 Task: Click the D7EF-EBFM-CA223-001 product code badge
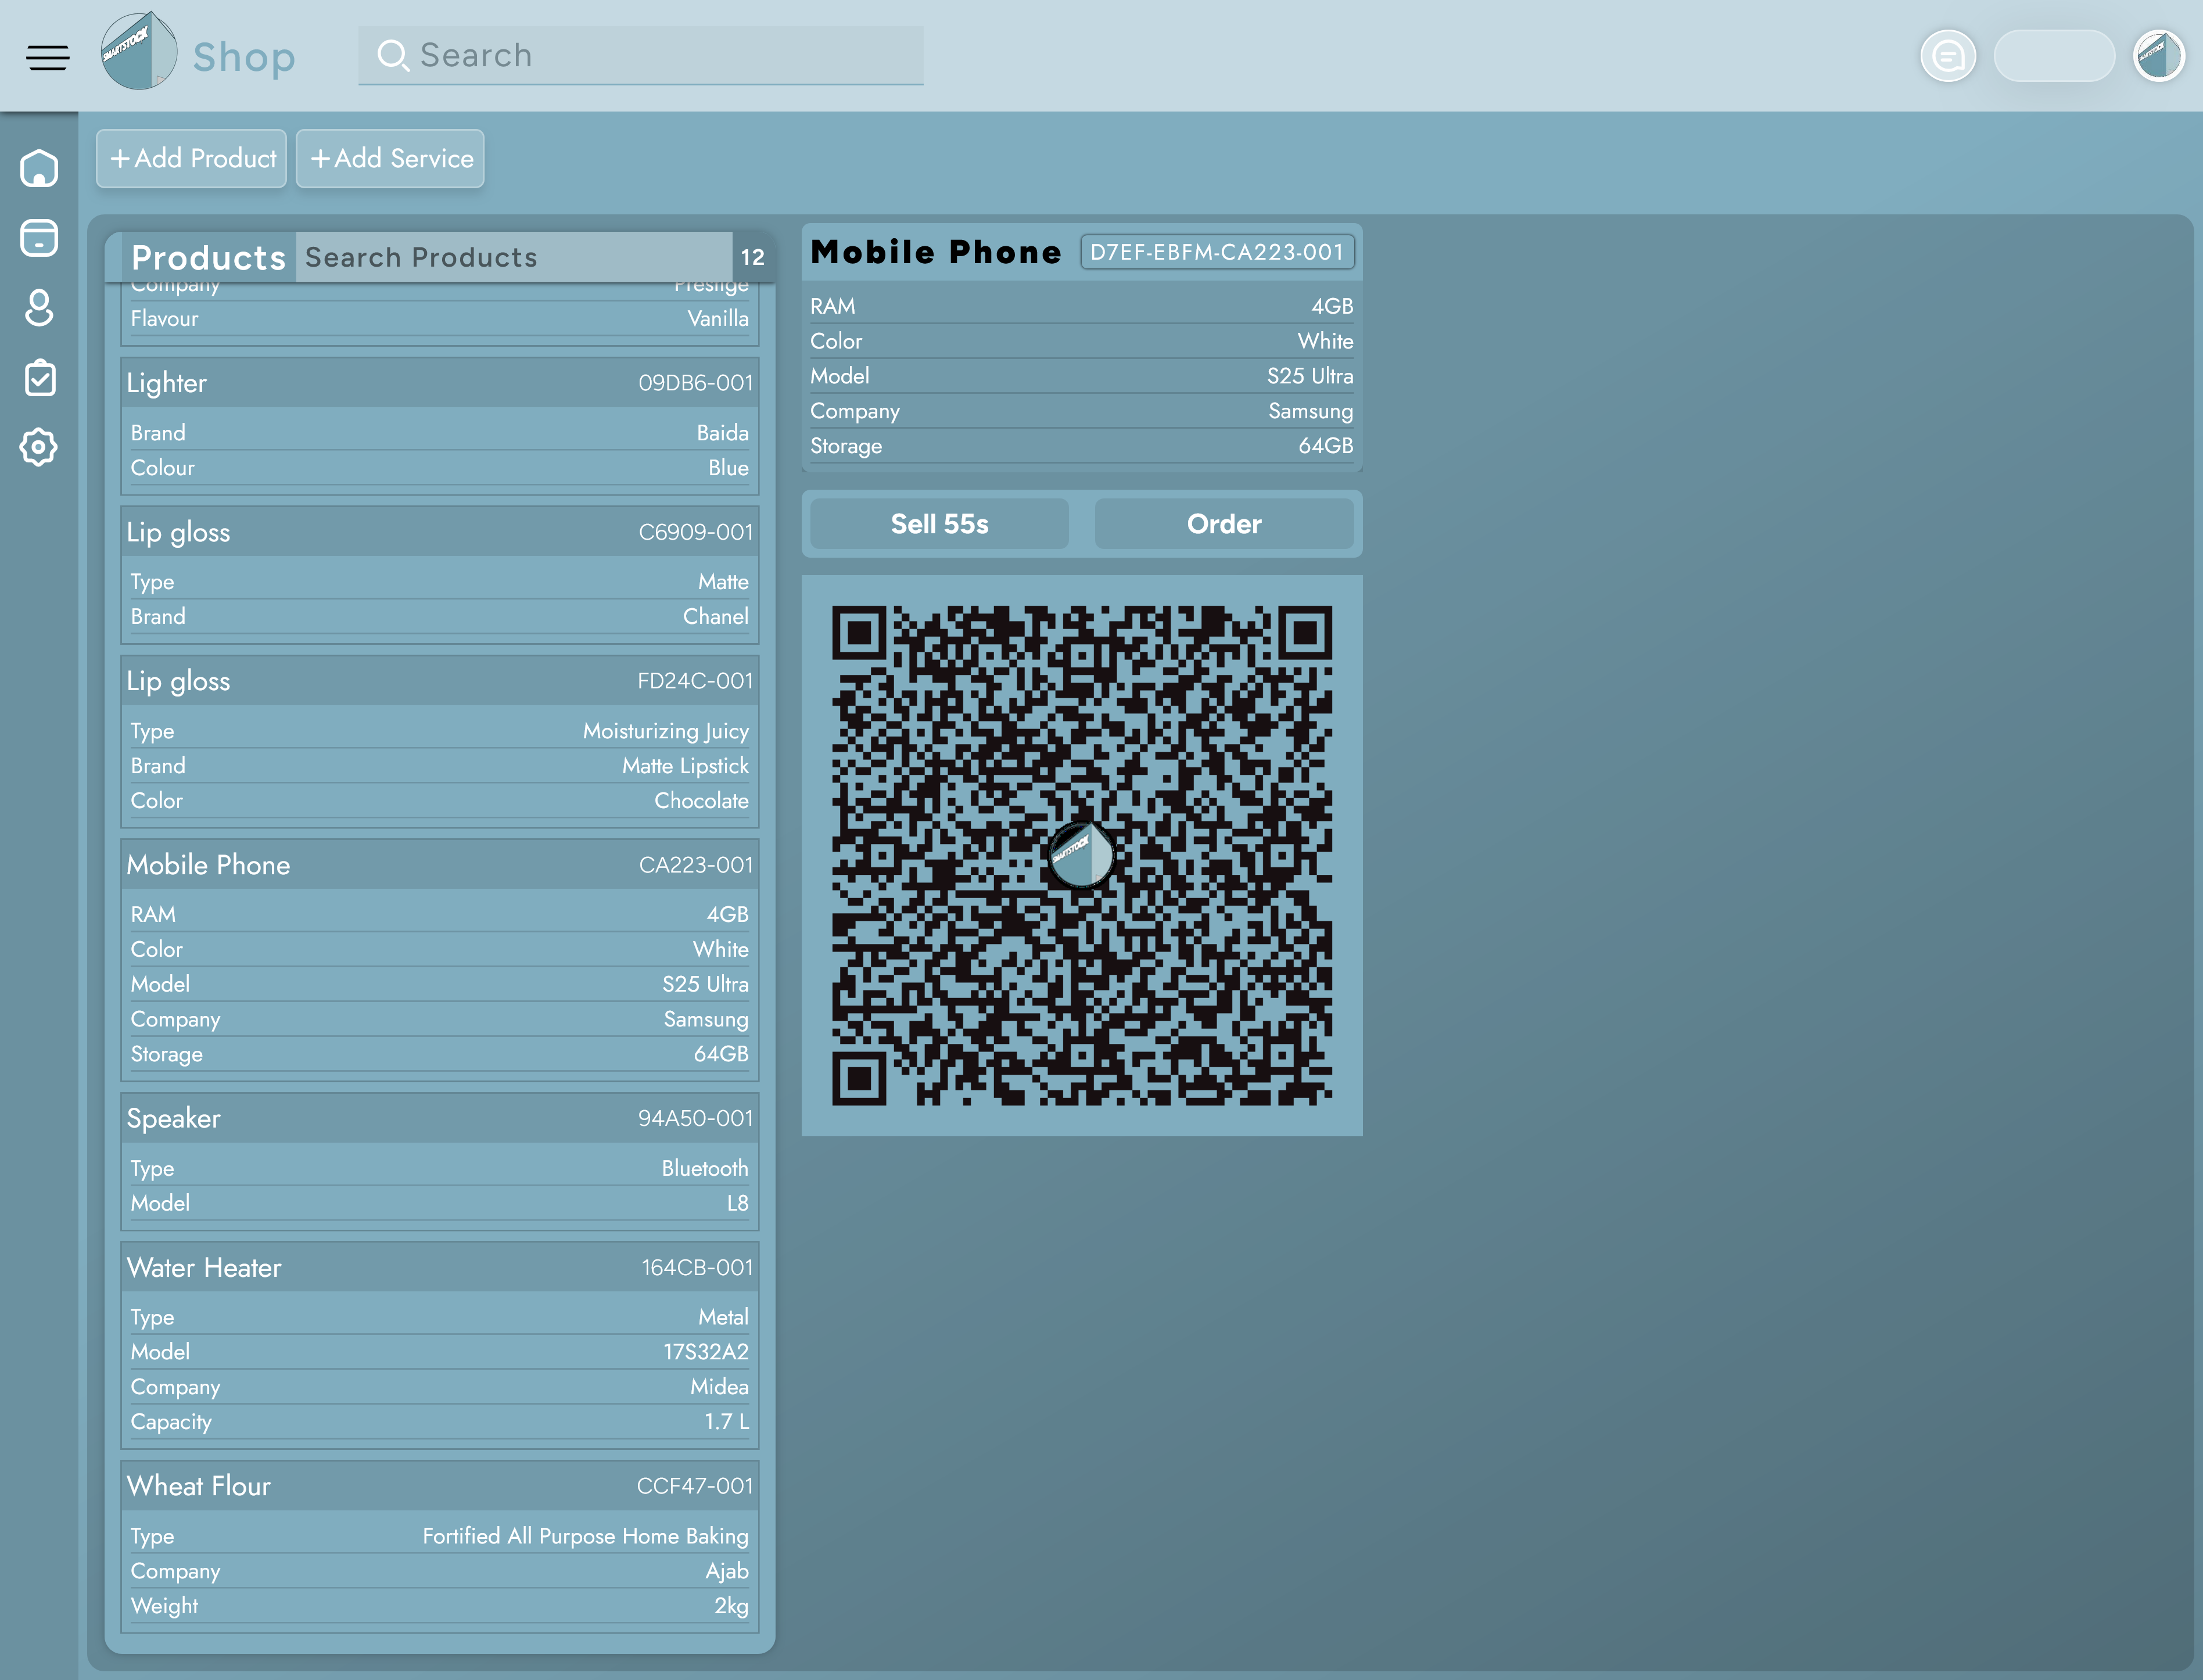pyautogui.click(x=1216, y=252)
